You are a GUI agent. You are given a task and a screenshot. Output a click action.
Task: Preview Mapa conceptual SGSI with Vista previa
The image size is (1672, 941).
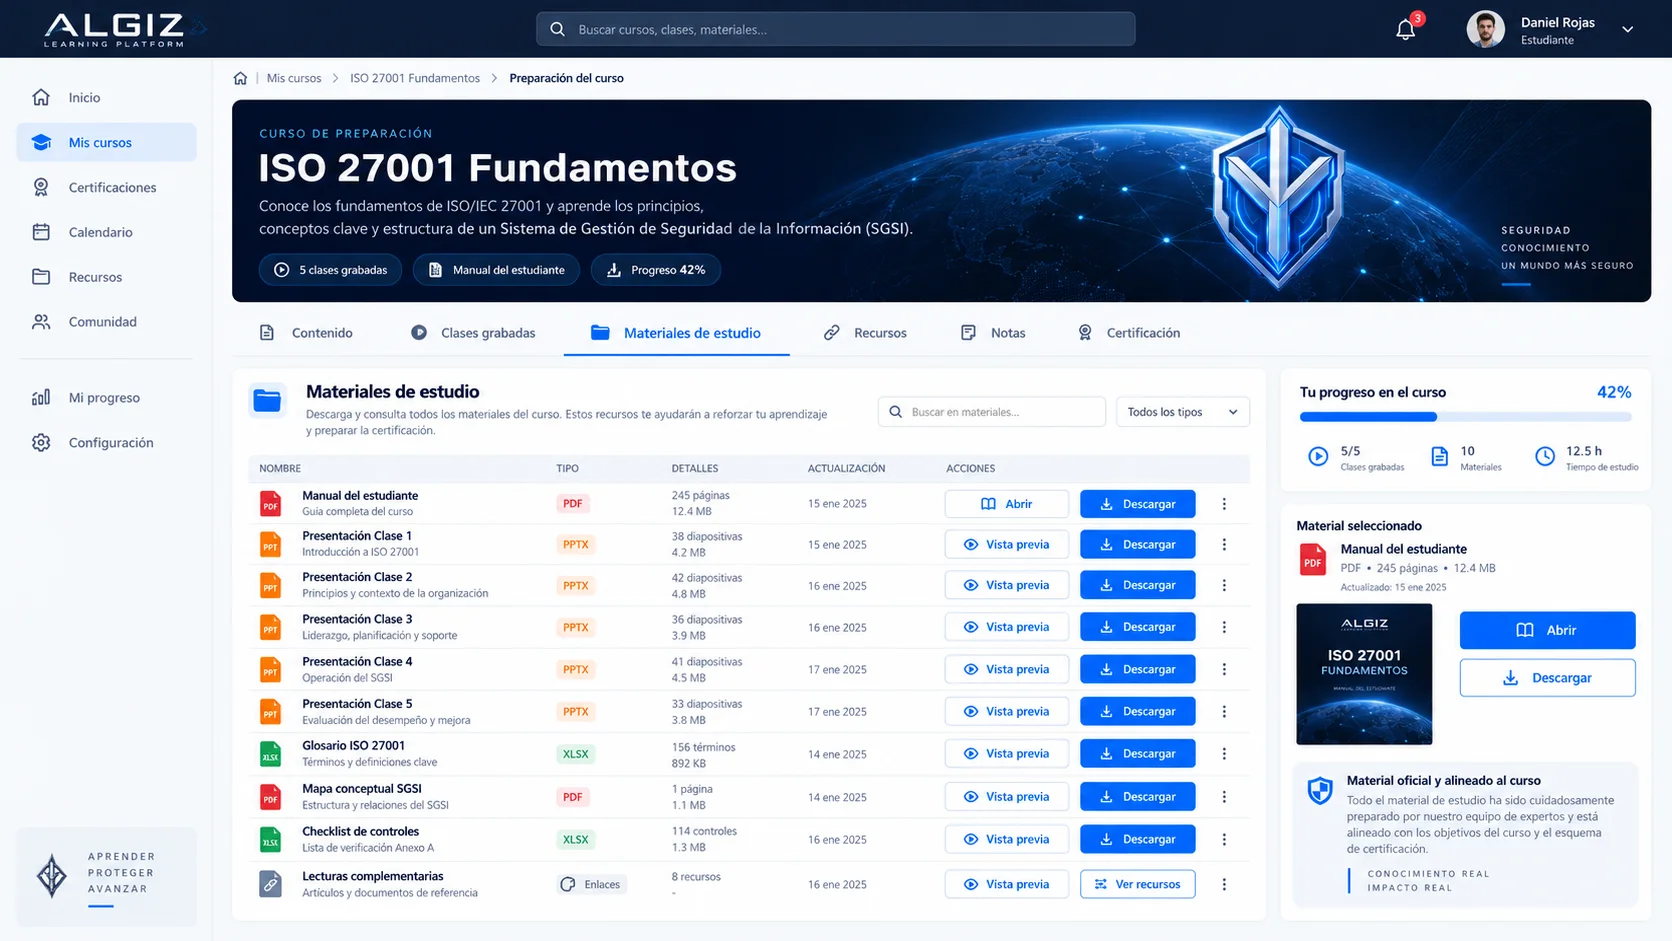point(1007,797)
